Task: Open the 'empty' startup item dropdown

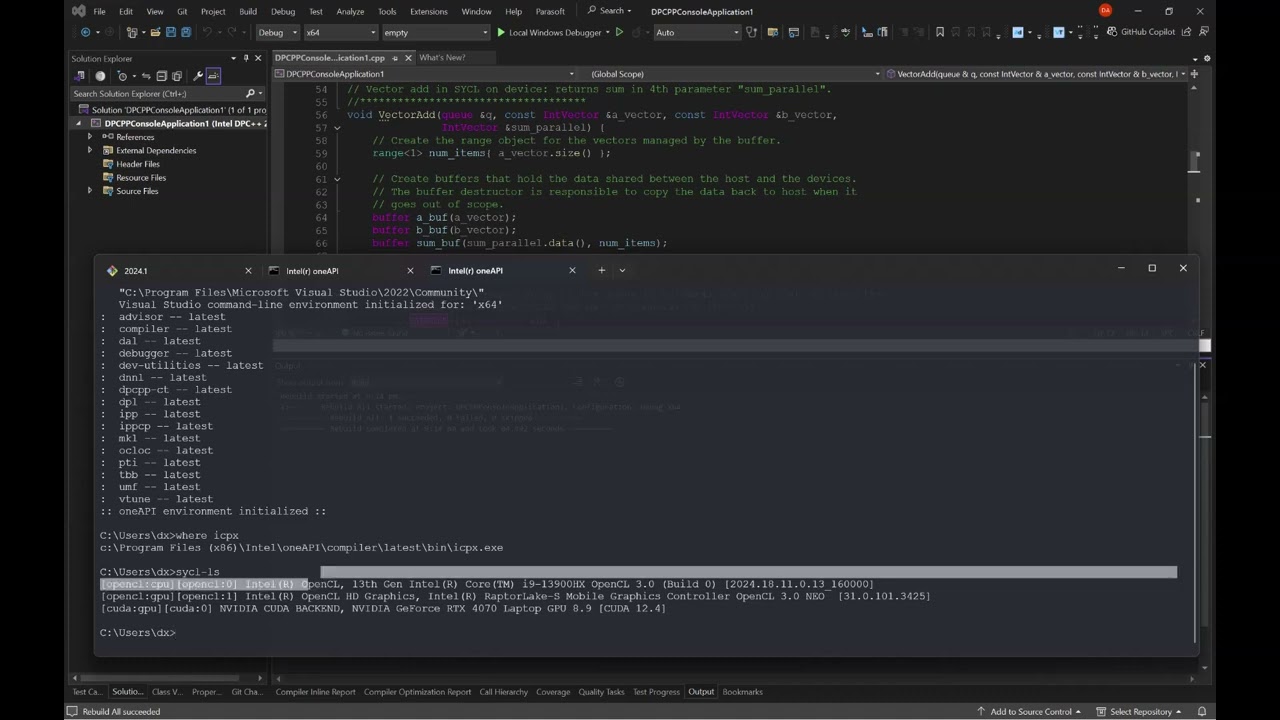Action: pos(436,32)
